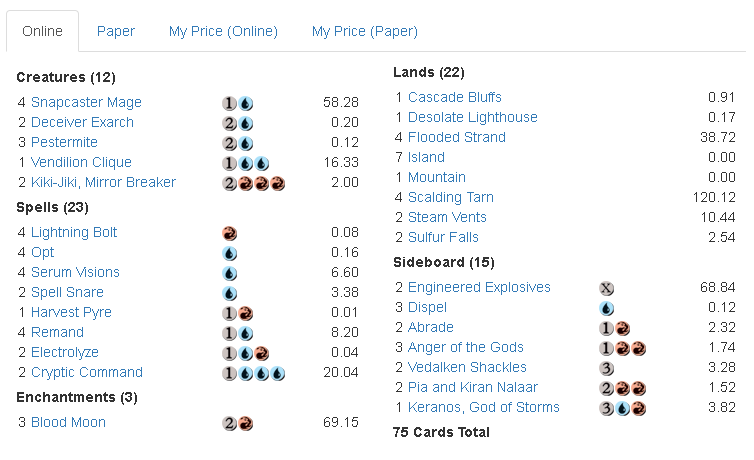This screenshot has height=460, width=754.
Task: Click the generic 3 icon for Vedalken Shackles
Action: click(x=606, y=367)
